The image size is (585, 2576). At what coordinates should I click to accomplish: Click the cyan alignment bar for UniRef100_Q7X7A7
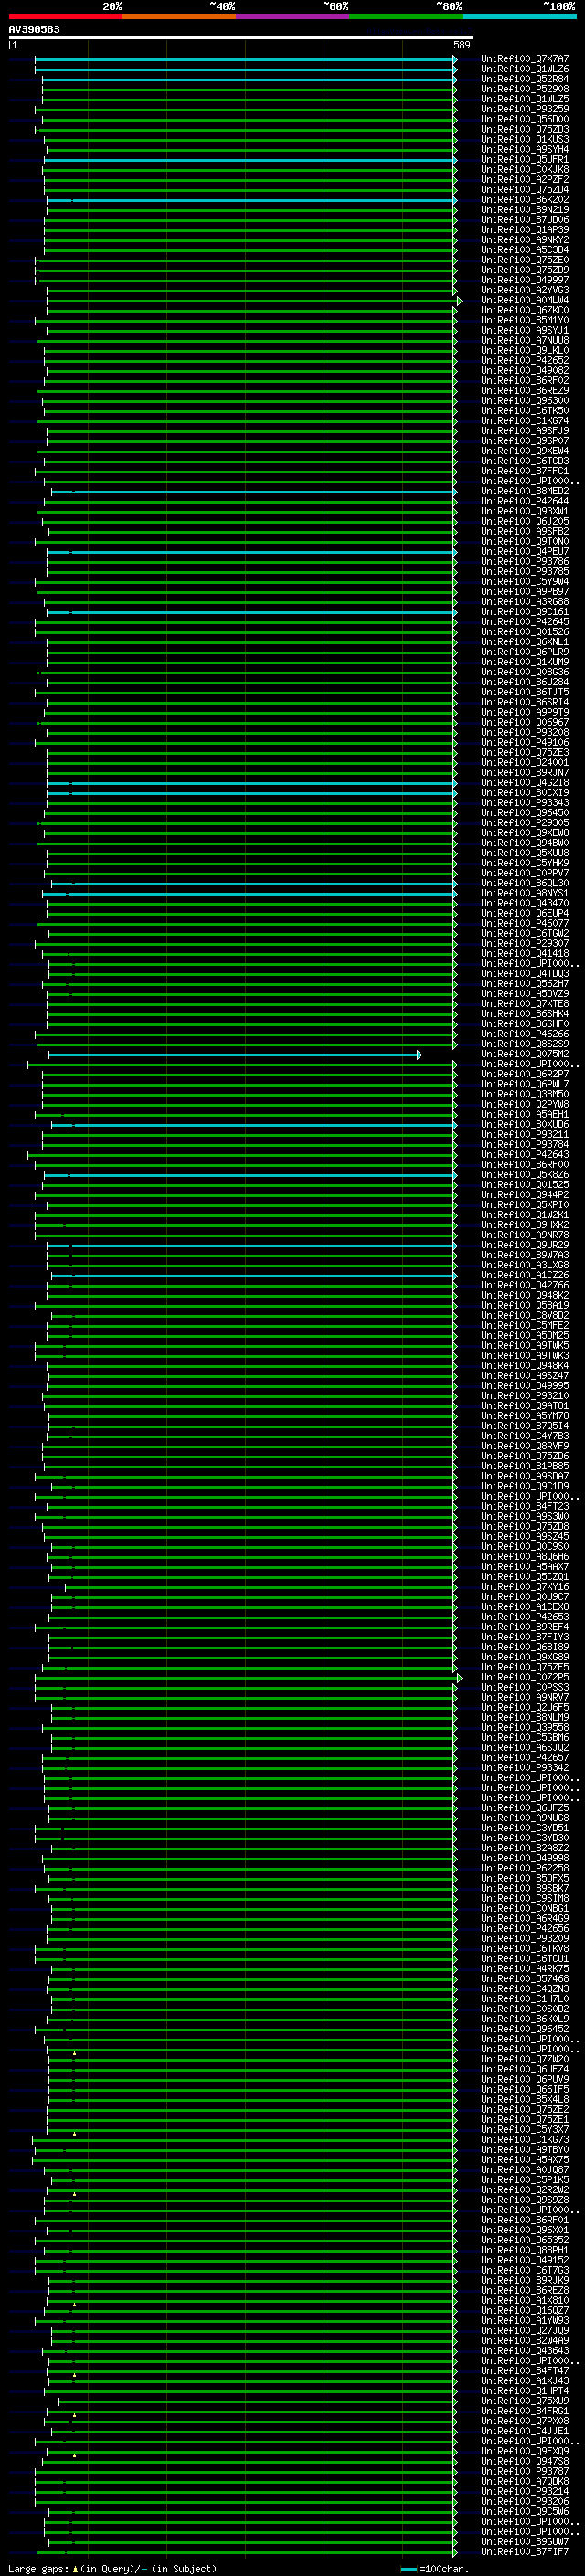(x=245, y=60)
